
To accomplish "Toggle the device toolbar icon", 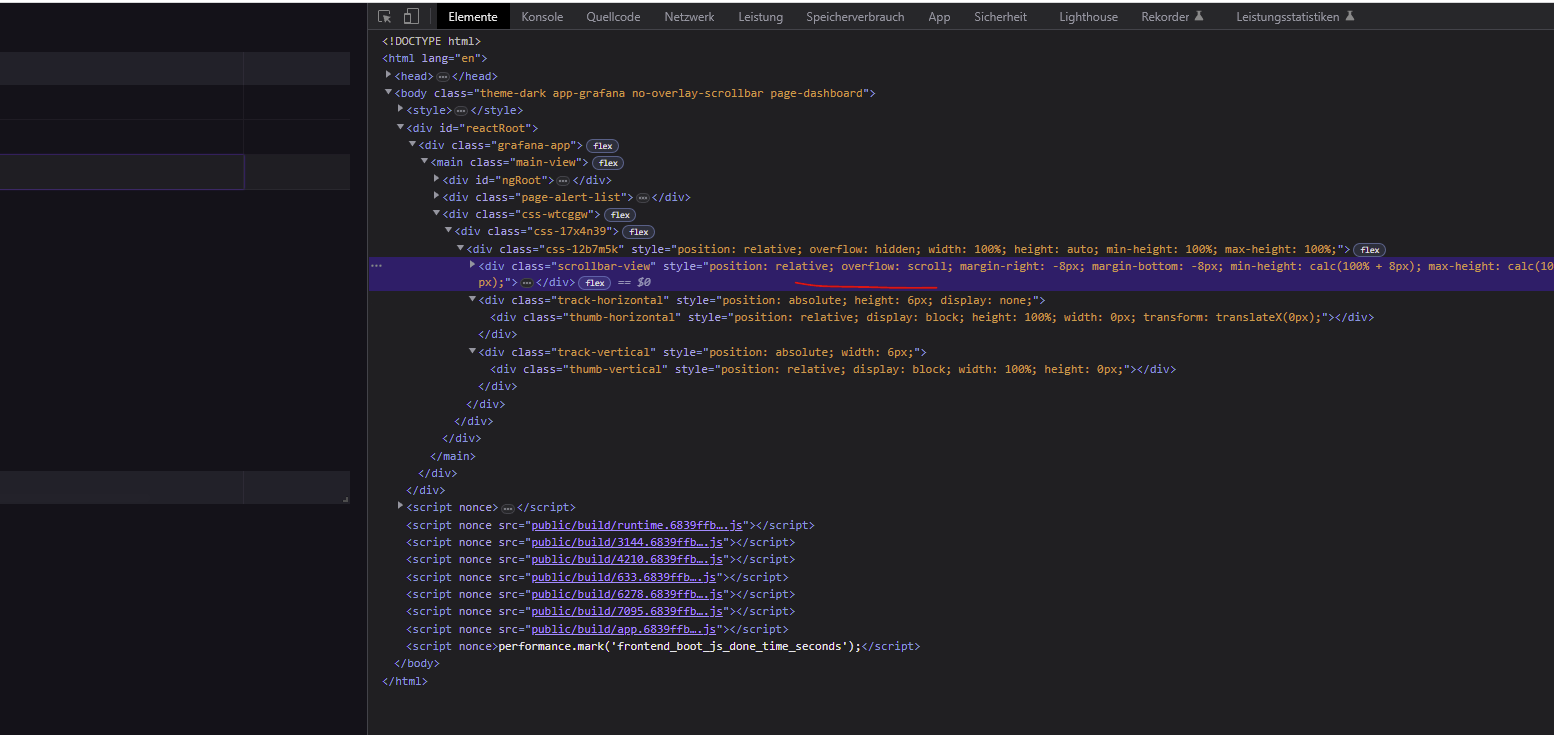I will pyautogui.click(x=411, y=17).
